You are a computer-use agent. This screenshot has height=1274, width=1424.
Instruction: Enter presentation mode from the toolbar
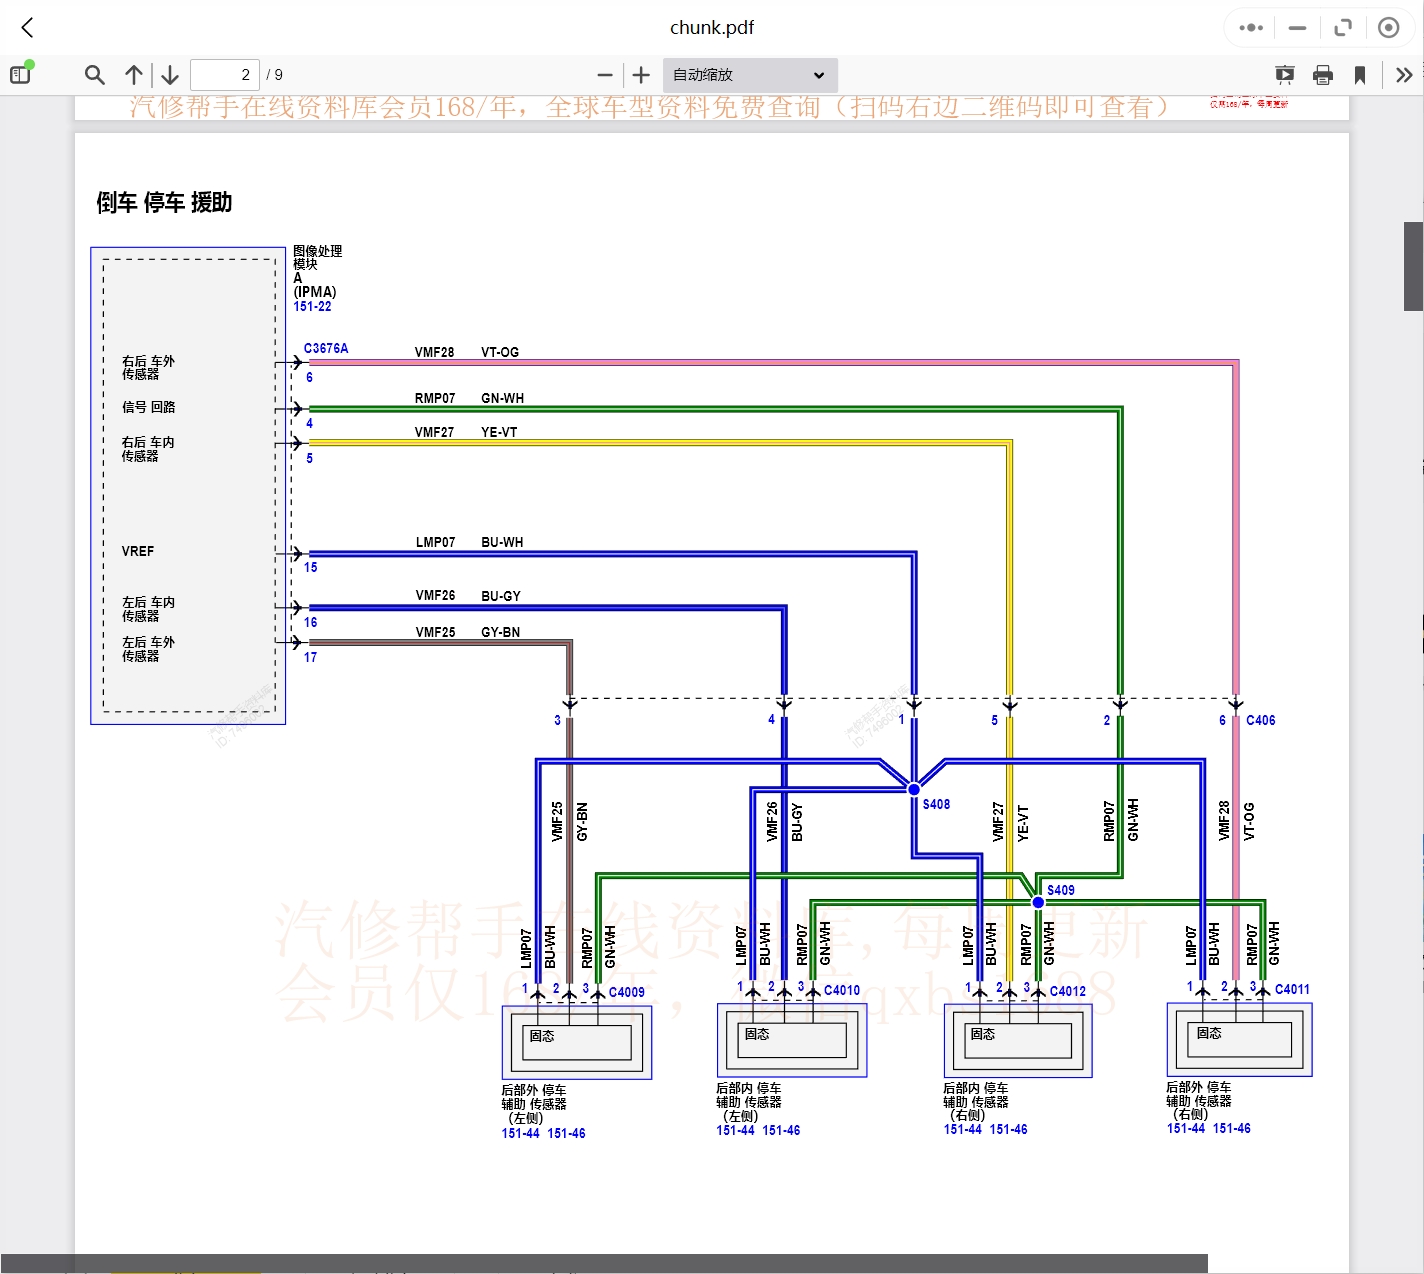point(1284,74)
